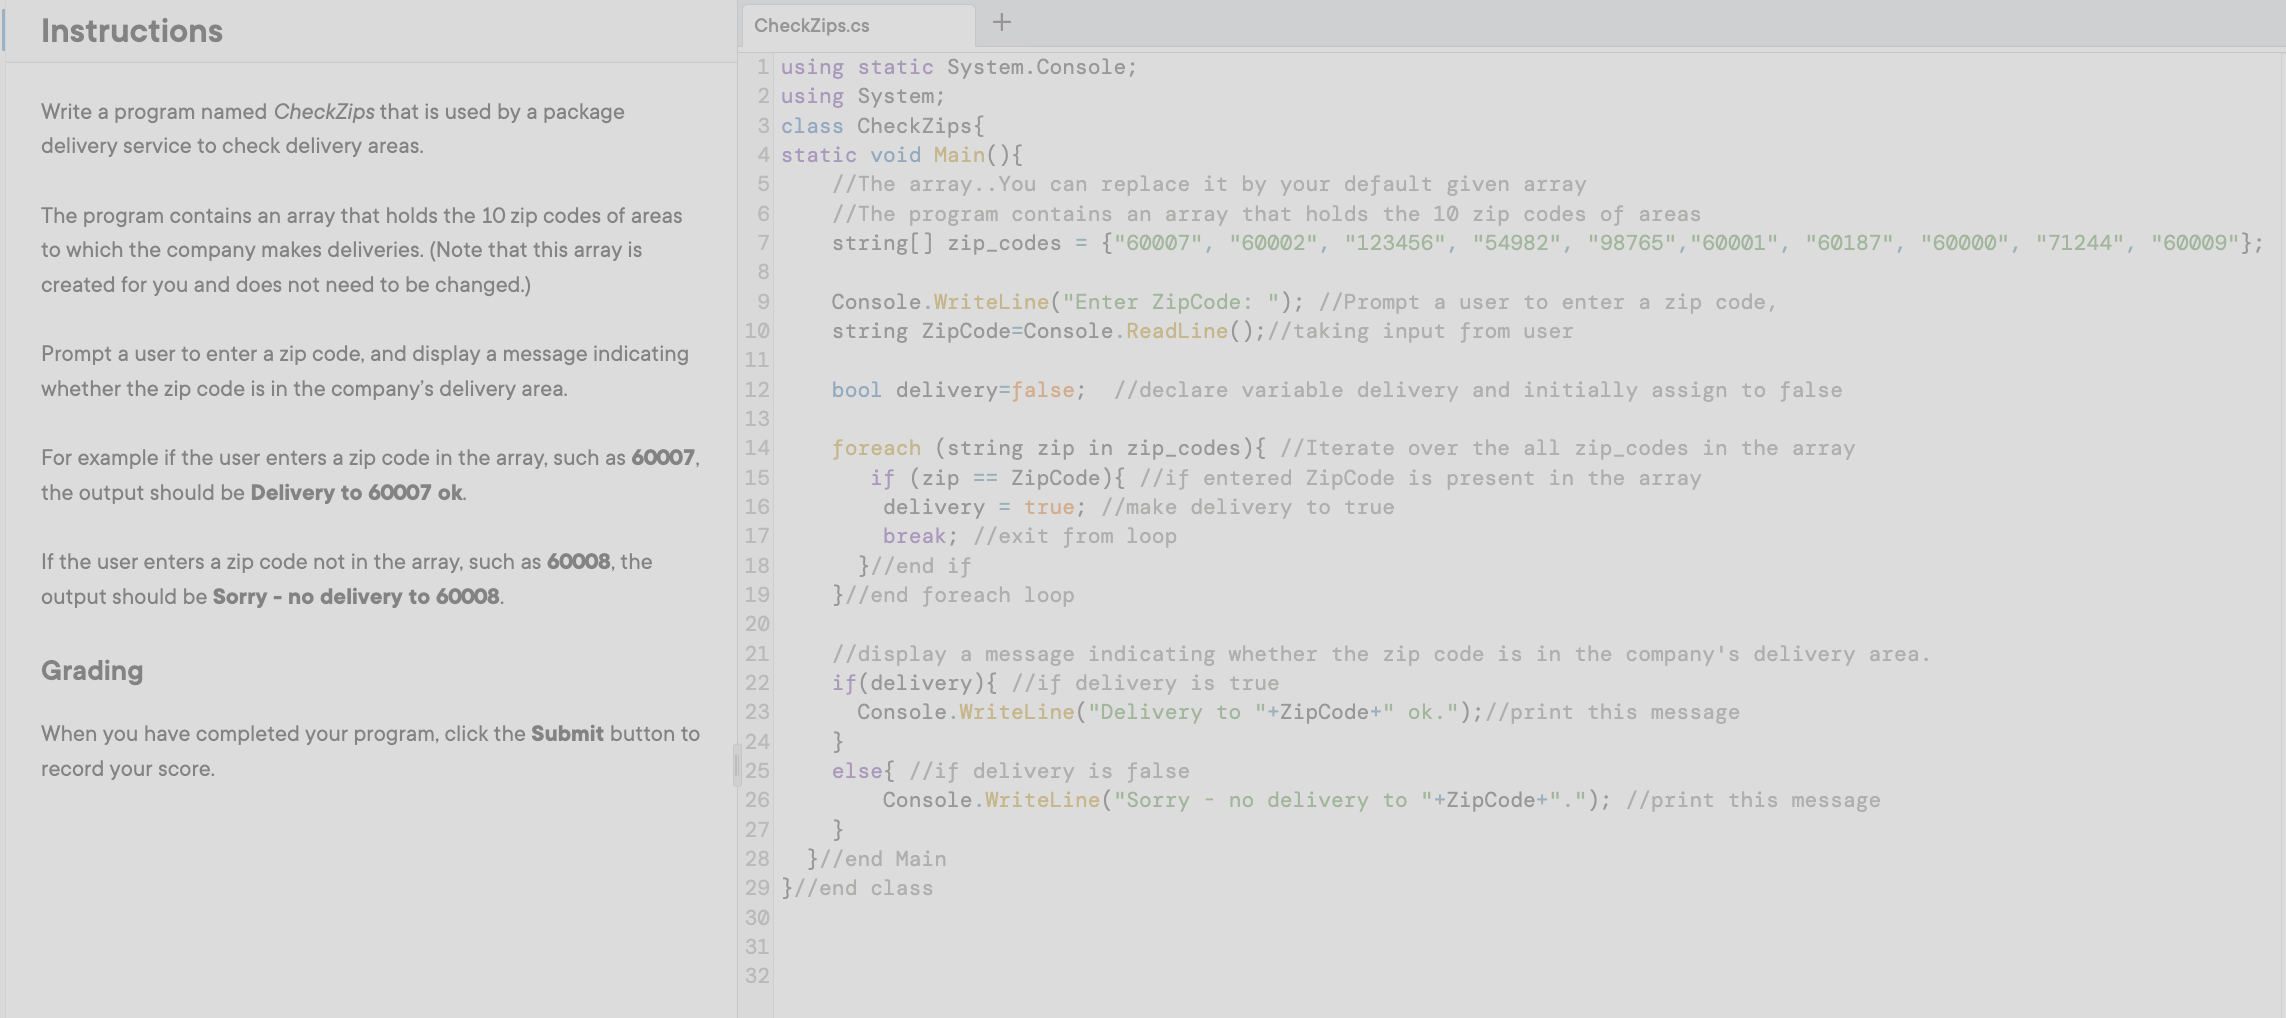Select the foreach keyword on line 14
2286x1018 pixels.
tap(875, 448)
